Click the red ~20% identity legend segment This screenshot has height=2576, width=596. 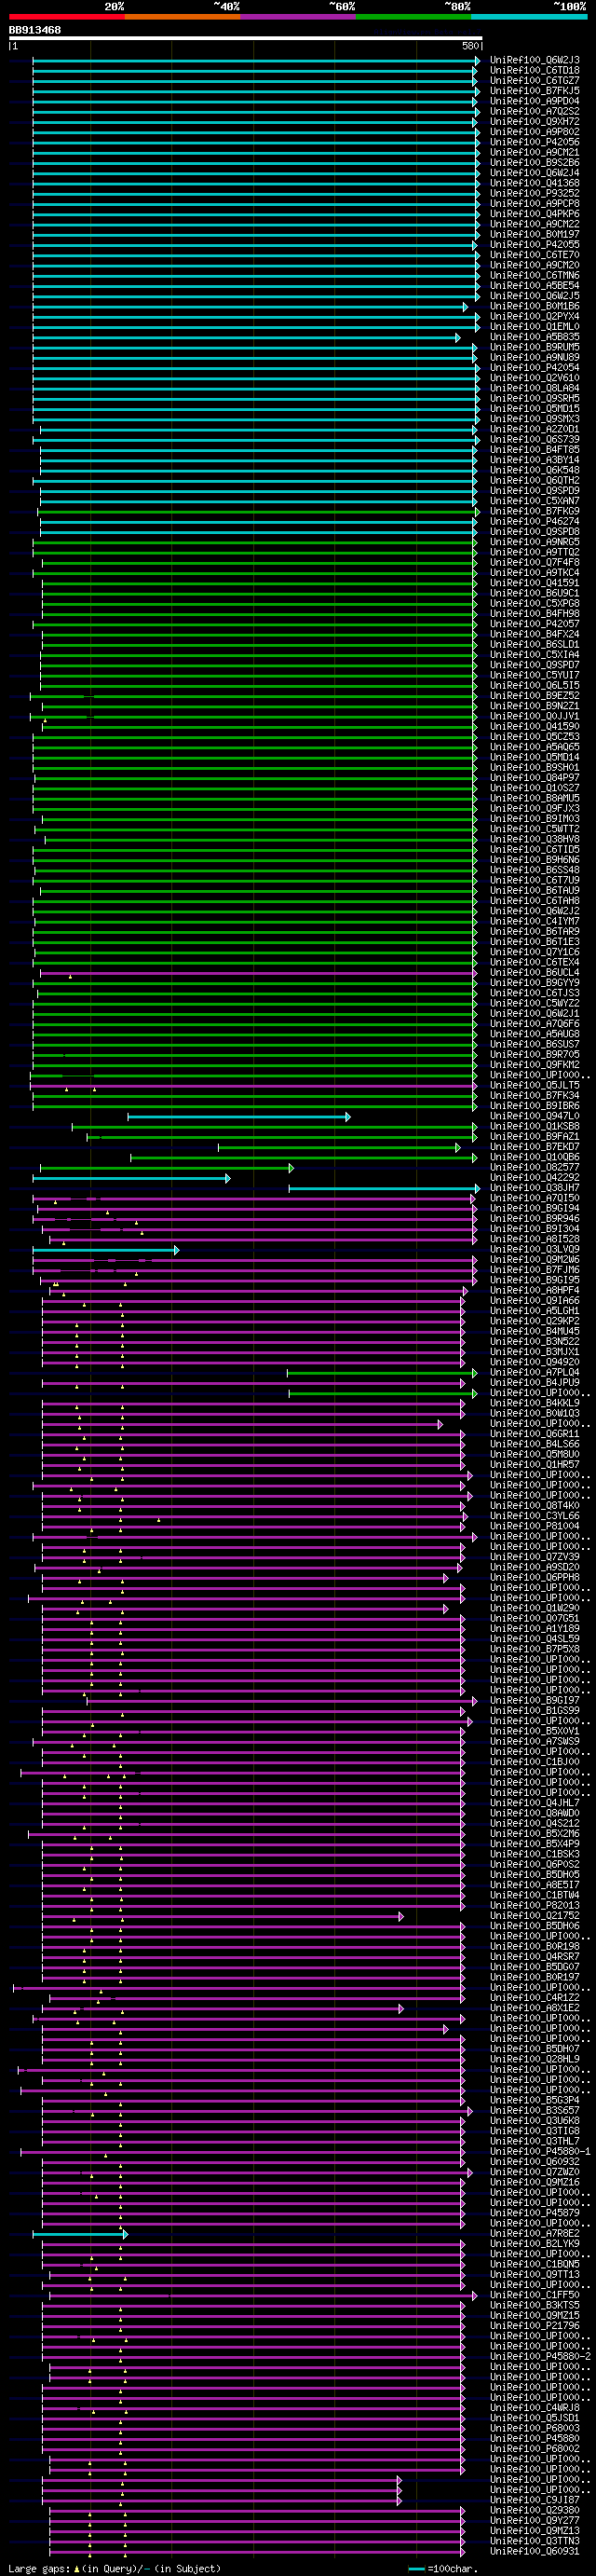click(x=66, y=17)
